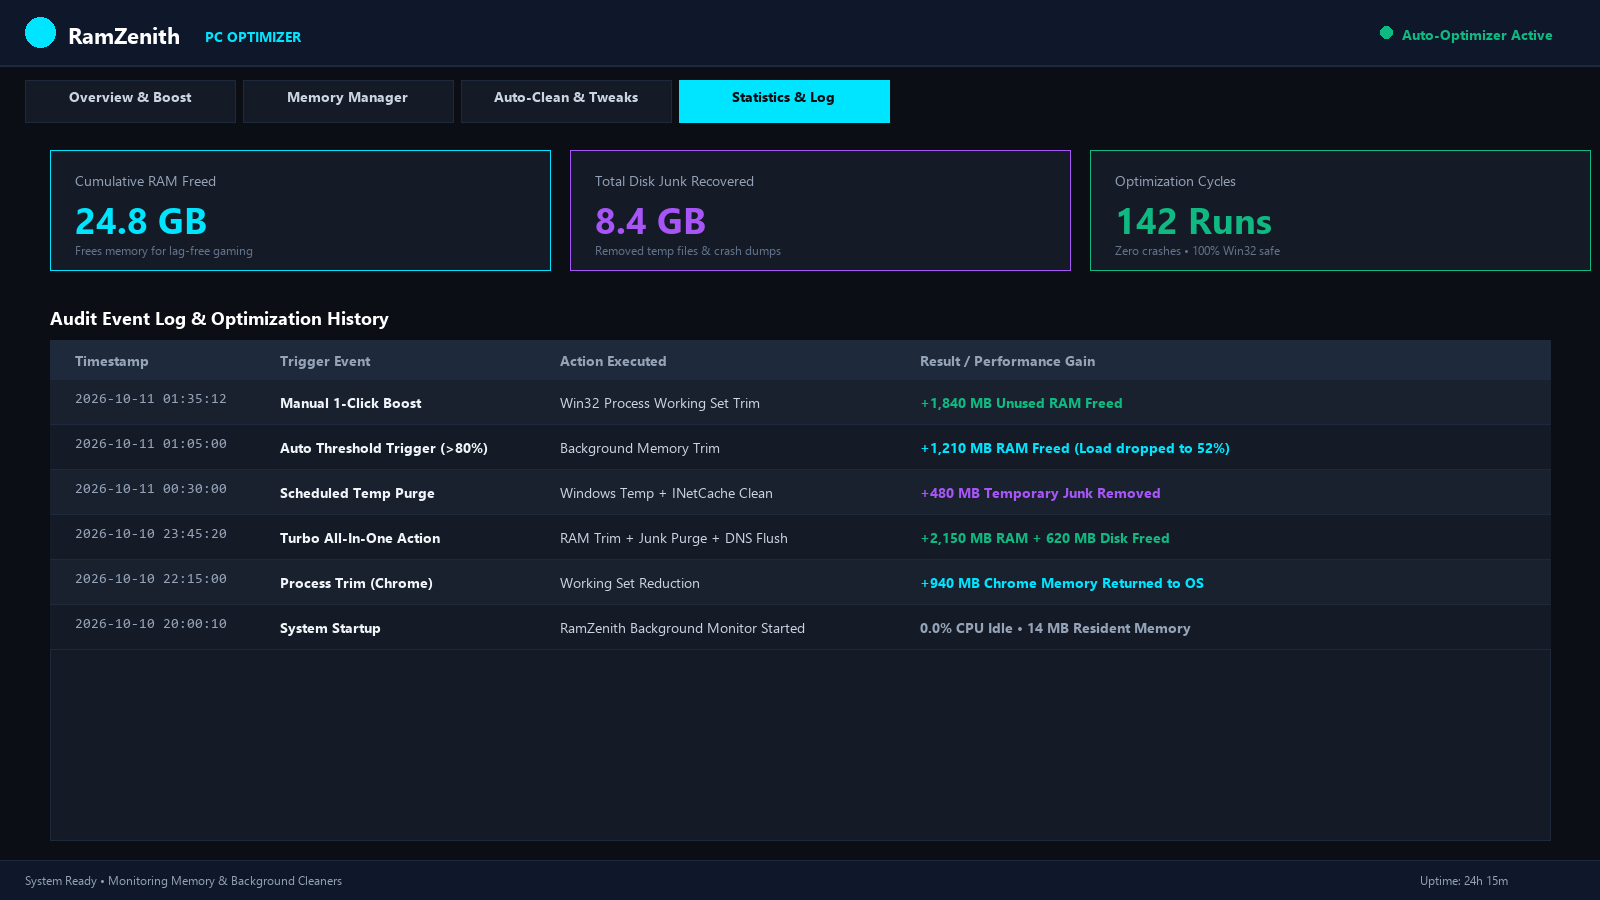The image size is (1600, 900).
Task: Select the Process Trim (Chrome) entry
Action: click(800, 583)
